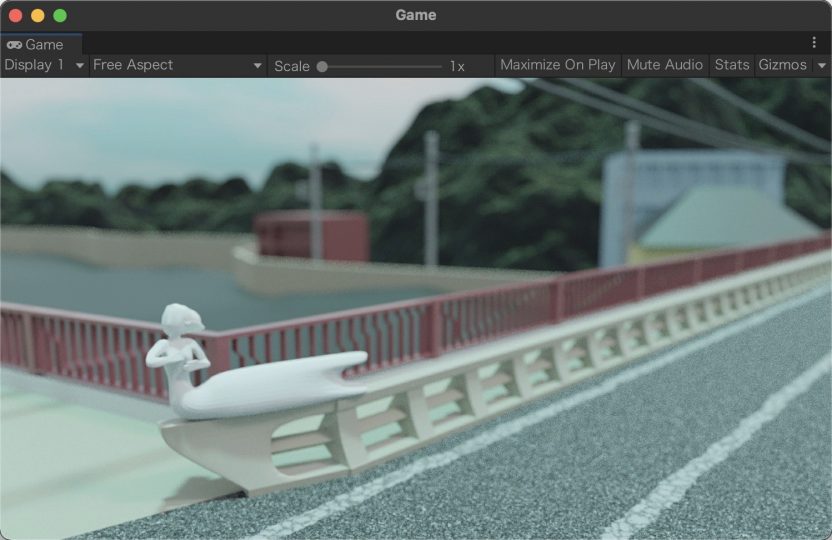
Task: Open the Display 1 dropdown
Action: pos(44,65)
